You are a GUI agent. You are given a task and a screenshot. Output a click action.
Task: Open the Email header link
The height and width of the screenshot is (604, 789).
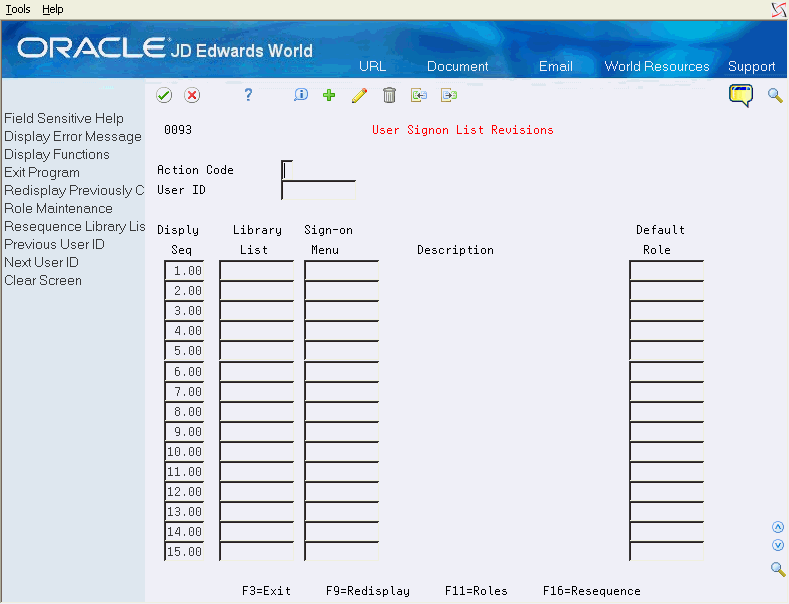click(x=556, y=66)
